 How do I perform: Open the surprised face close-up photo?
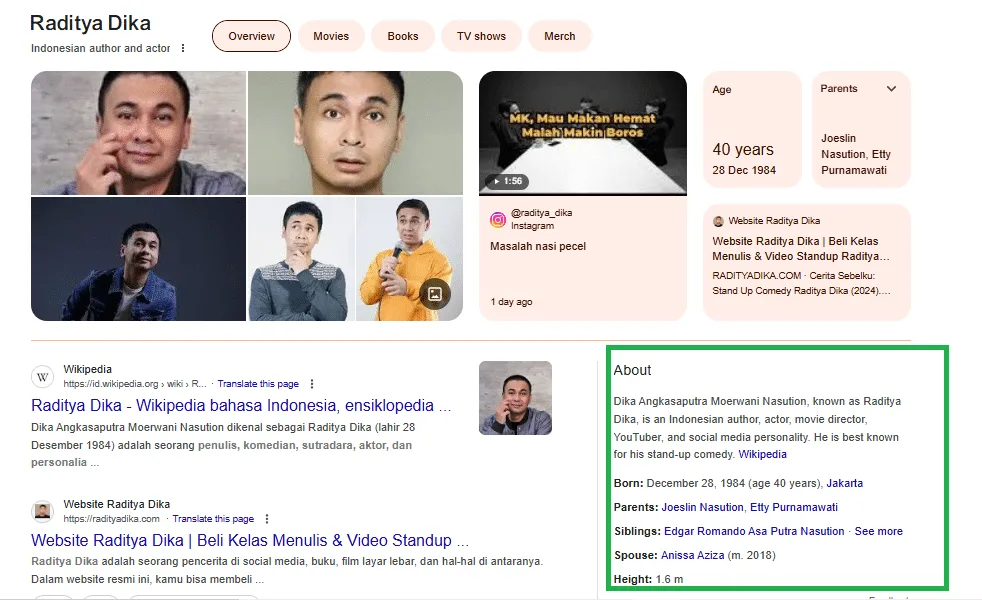[x=355, y=133]
